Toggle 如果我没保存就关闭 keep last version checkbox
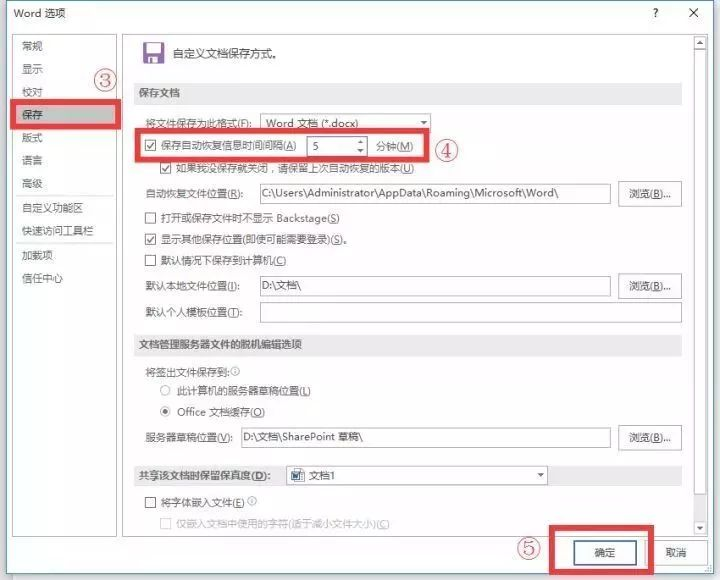This screenshot has width=720, height=580. (166, 168)
